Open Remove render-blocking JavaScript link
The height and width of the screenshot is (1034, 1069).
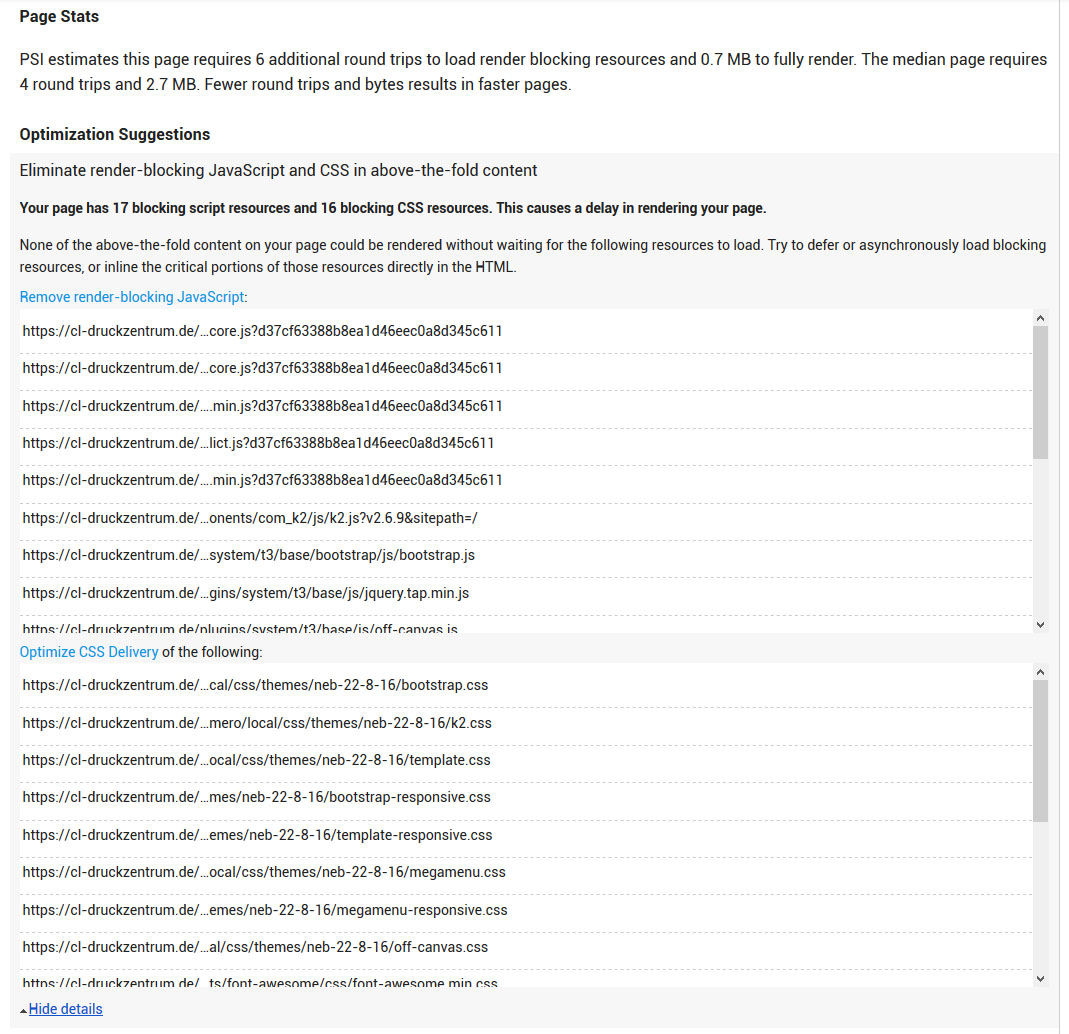132,297
